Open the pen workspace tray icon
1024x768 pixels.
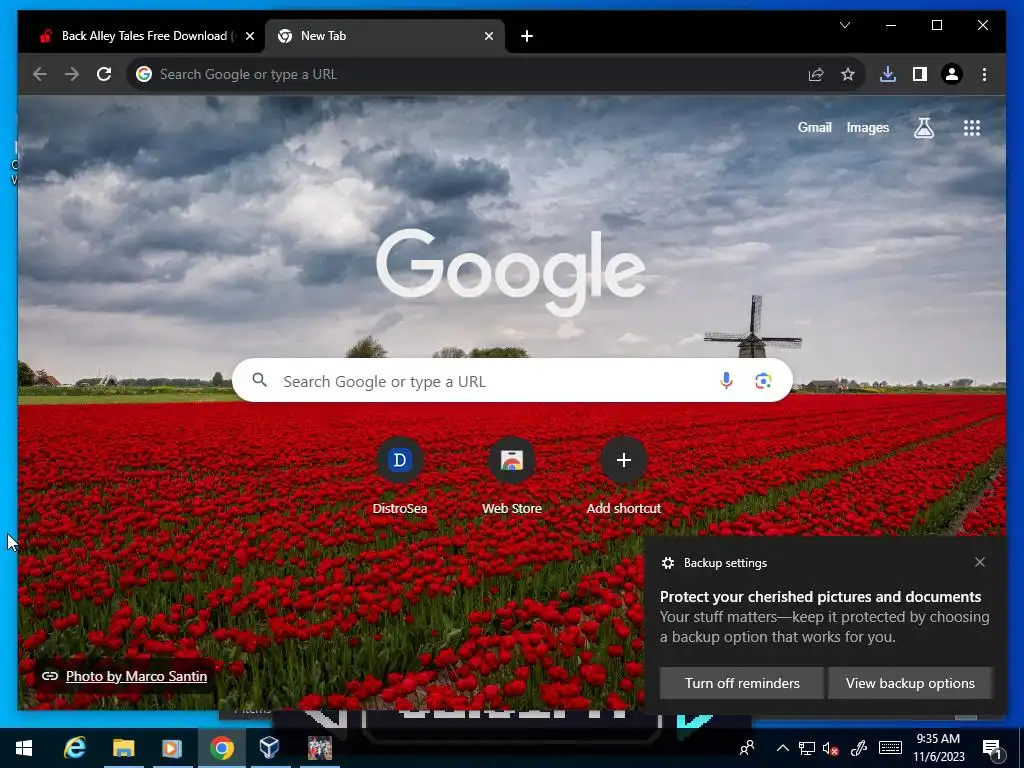(859, 748)
